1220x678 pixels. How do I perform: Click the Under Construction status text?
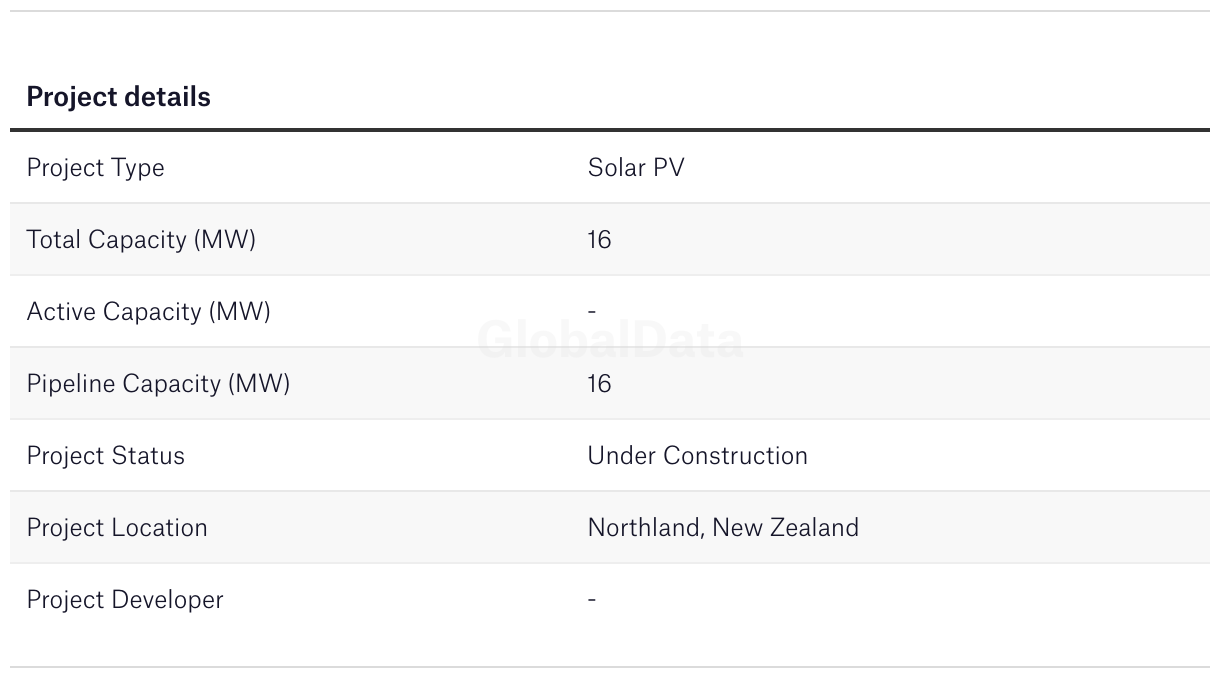point(697,455)
